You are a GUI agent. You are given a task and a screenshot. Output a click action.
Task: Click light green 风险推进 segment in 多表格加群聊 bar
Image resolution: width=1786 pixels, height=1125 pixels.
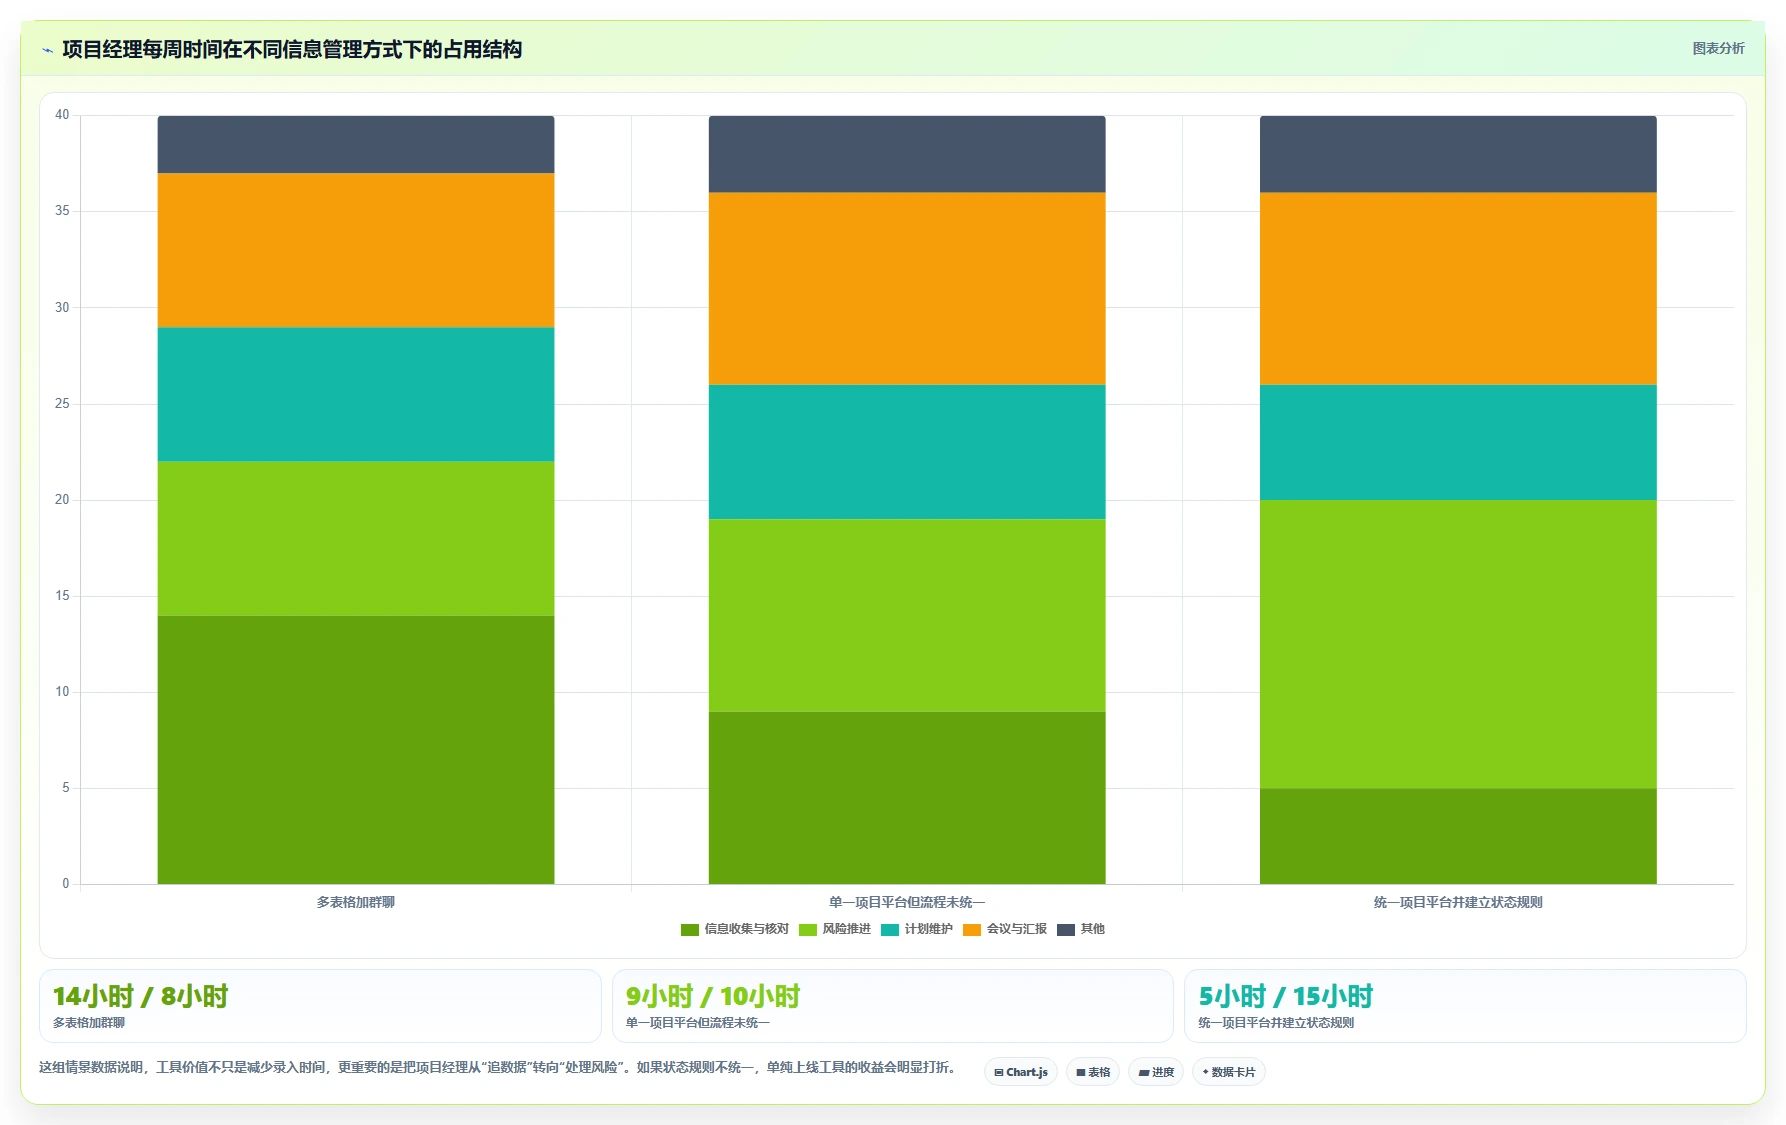[x=356, y=539]
